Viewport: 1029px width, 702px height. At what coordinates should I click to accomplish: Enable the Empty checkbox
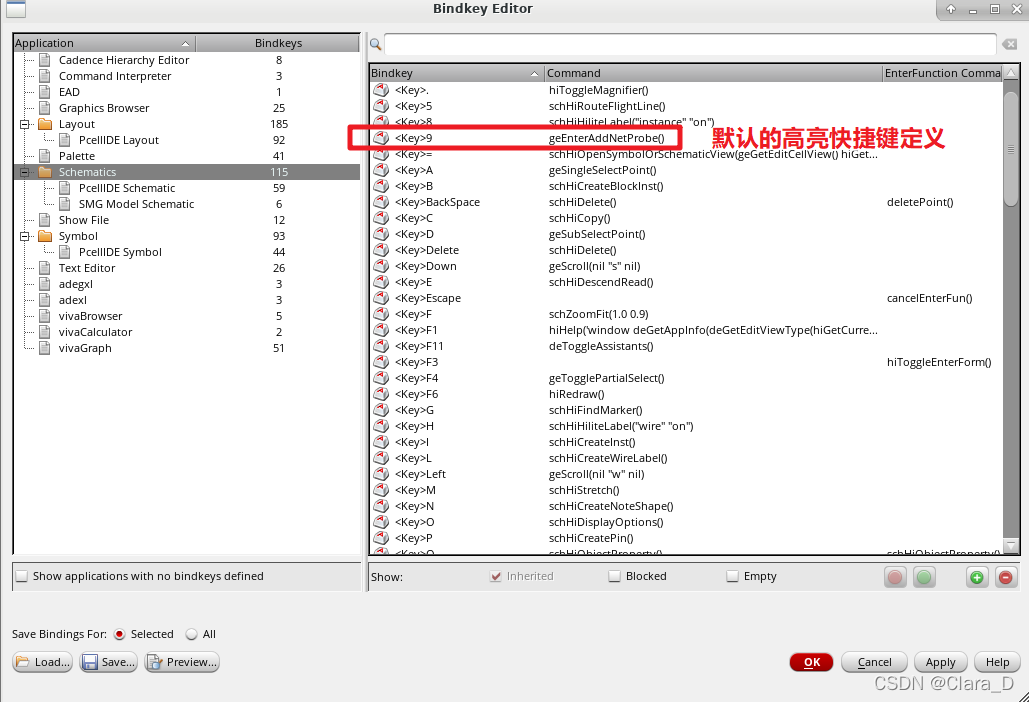tap(732, 576)
